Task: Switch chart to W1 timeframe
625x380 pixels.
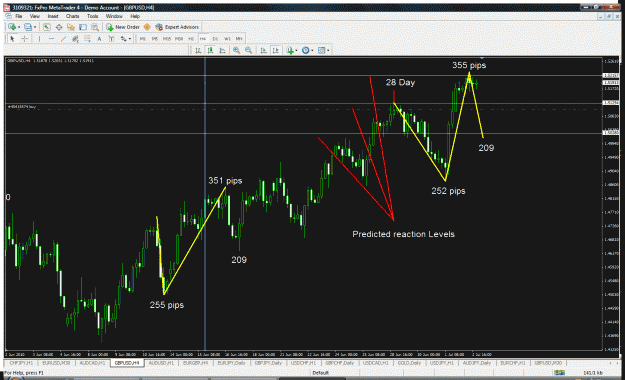Action: (227, 39)
